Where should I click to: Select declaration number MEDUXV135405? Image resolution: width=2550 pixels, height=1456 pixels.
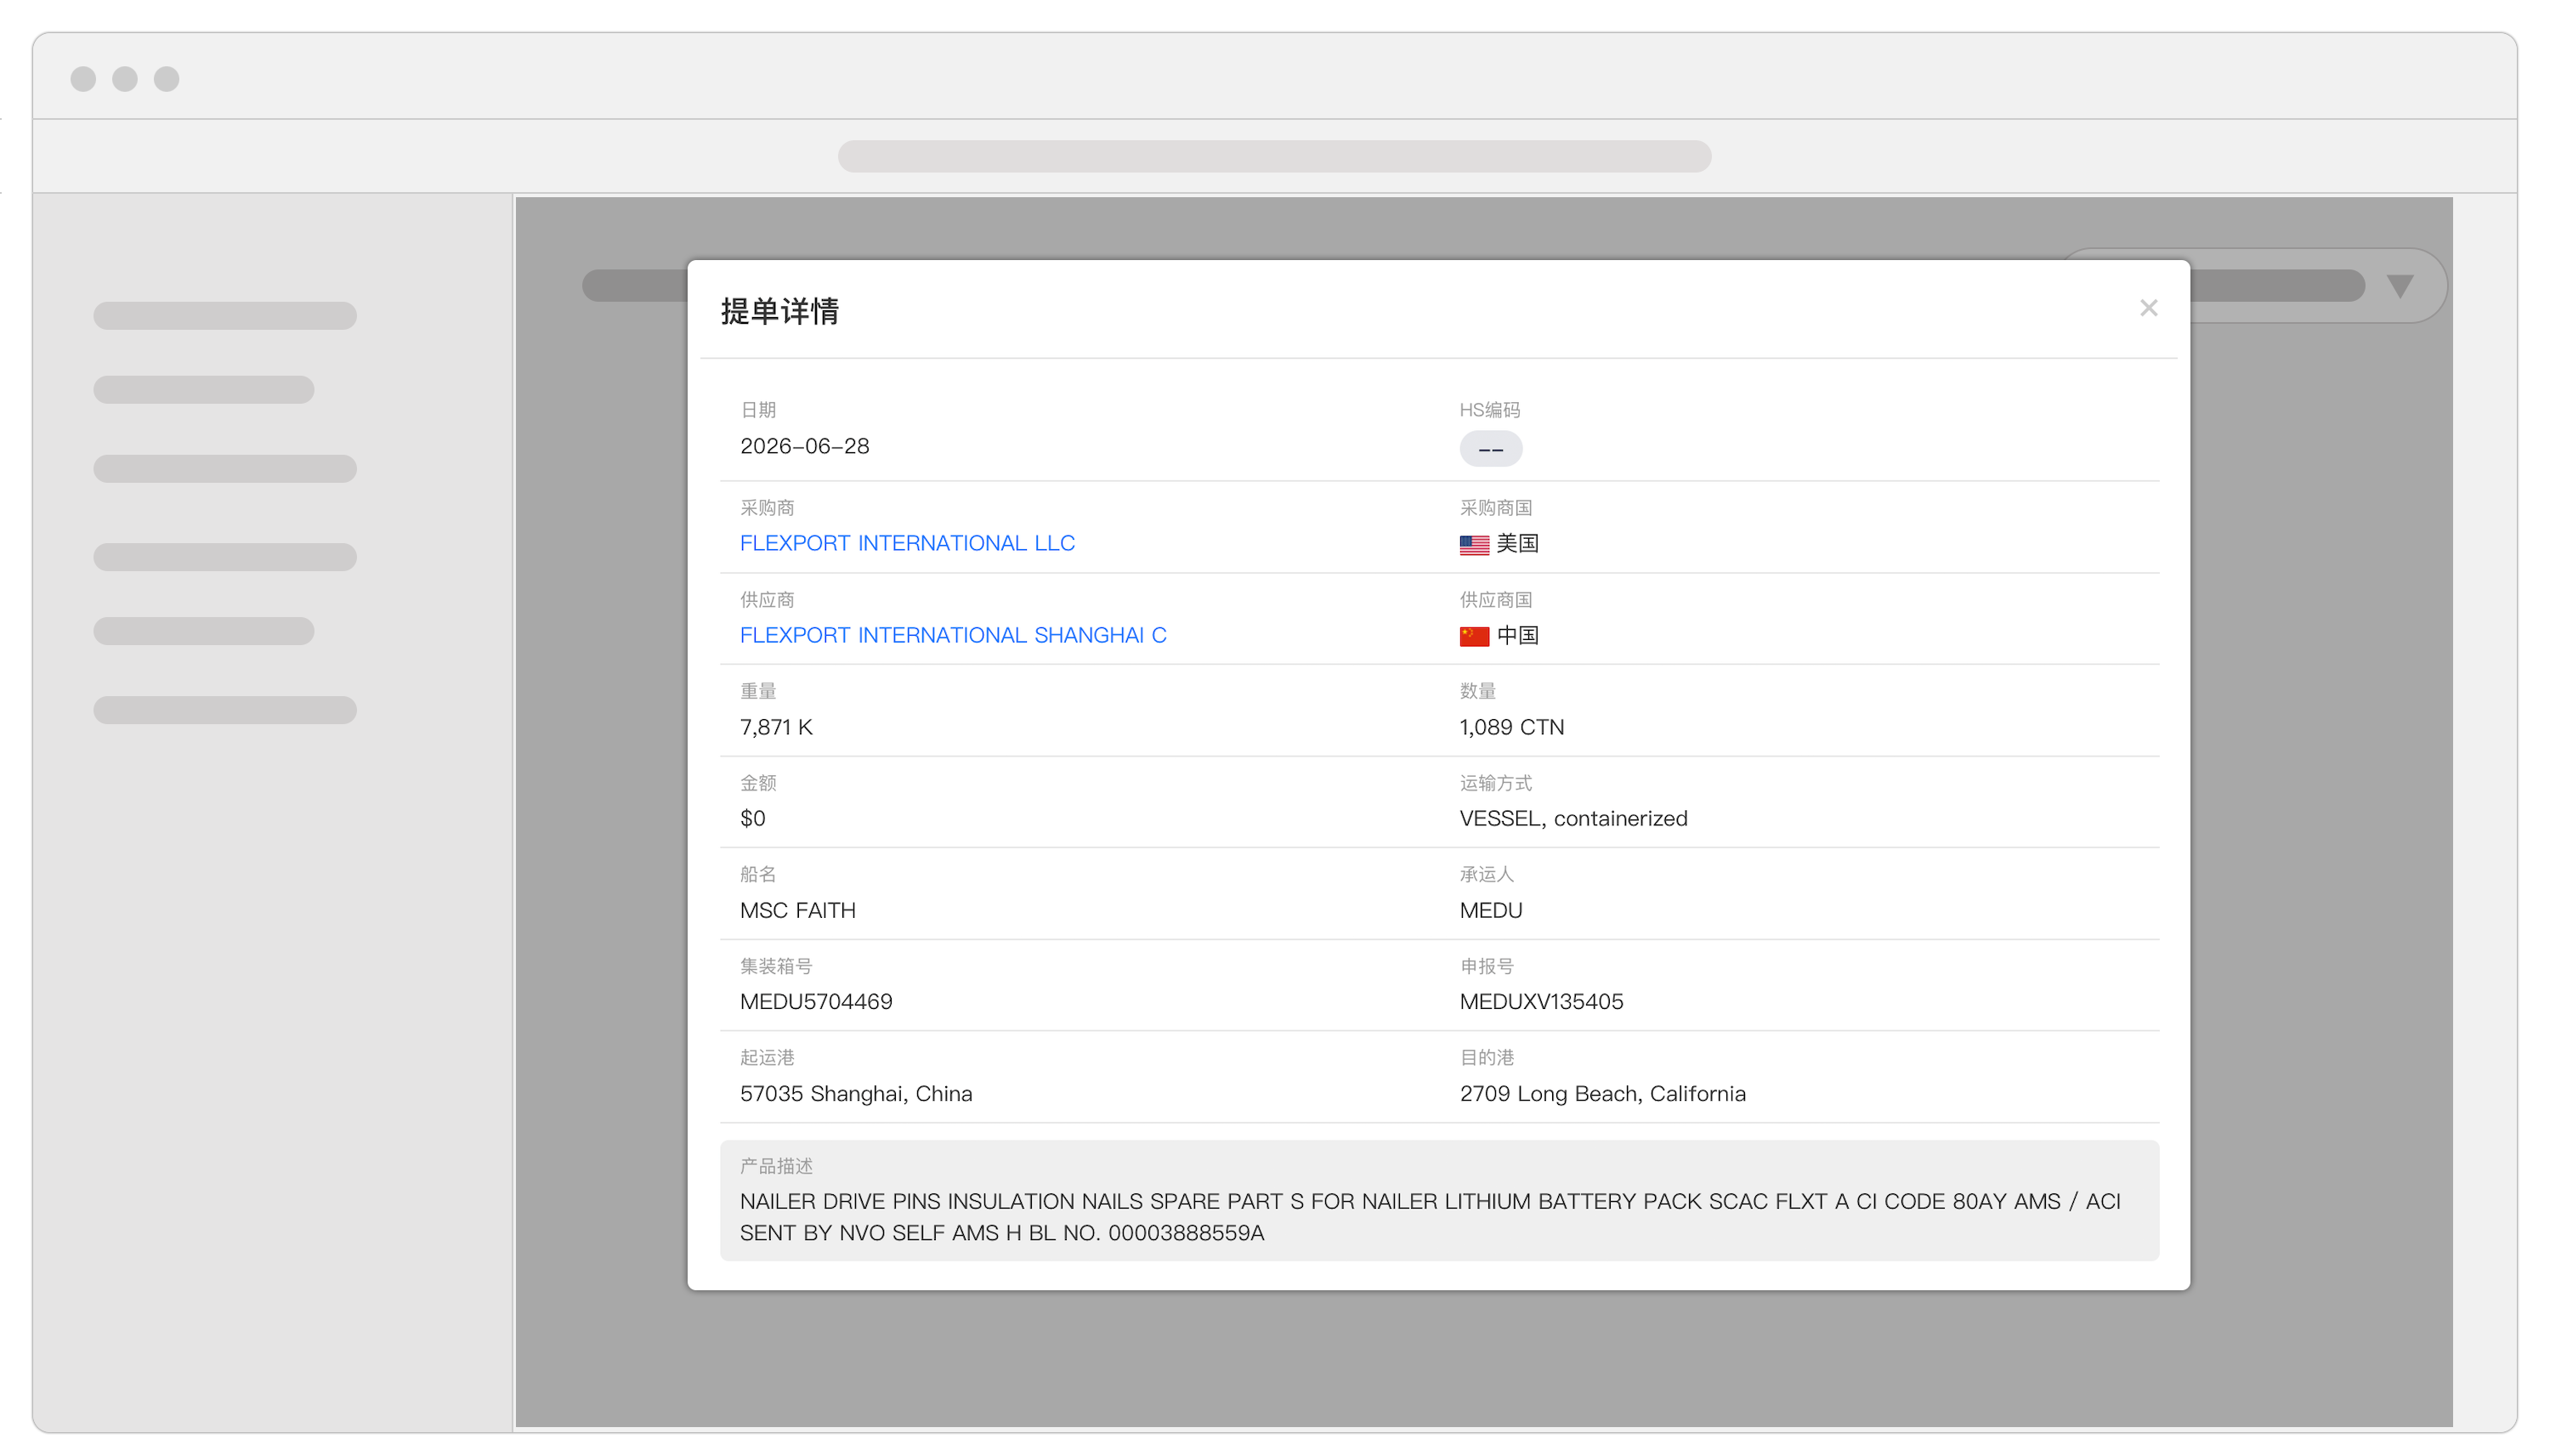tap(1541, 1001)
